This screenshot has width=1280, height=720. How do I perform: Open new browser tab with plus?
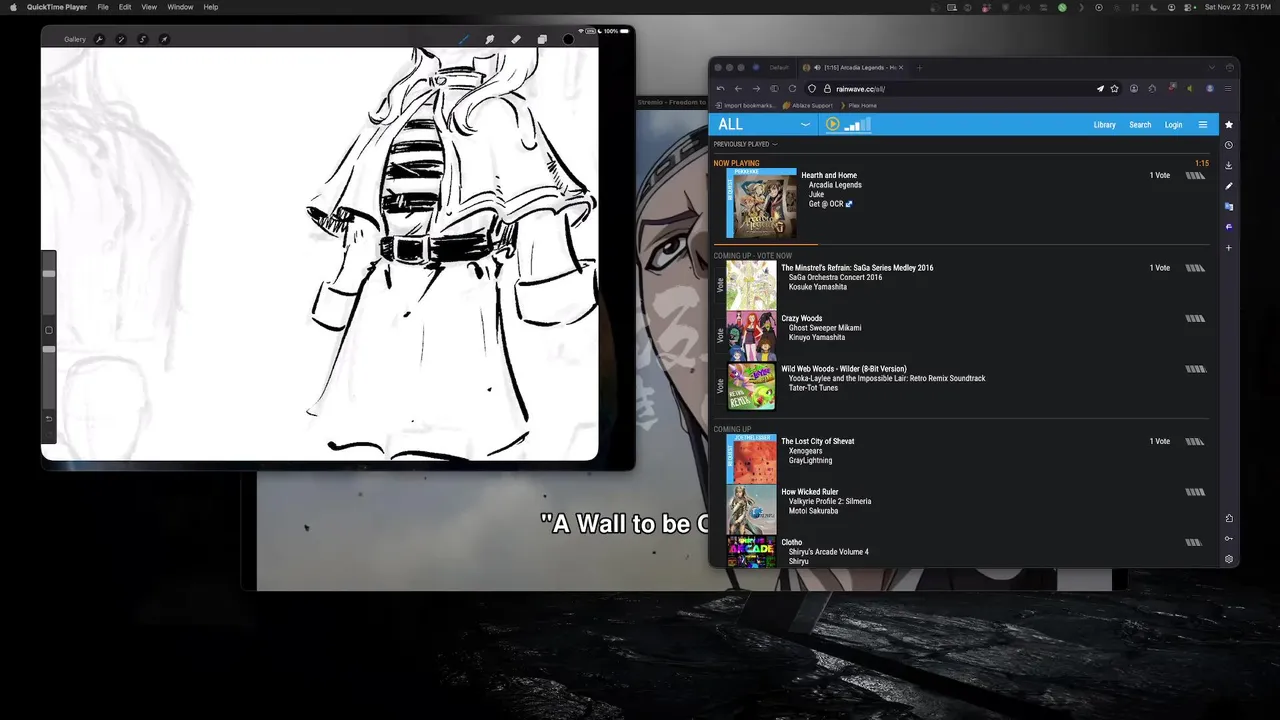coord(919,68)
